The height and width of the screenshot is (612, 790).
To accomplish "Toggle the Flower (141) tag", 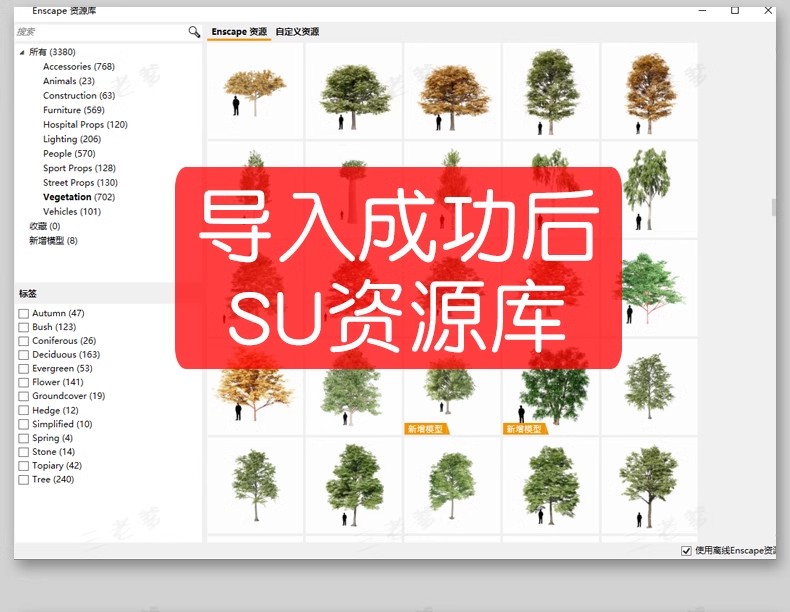I will pyautogui.click(x=24, y=383).
